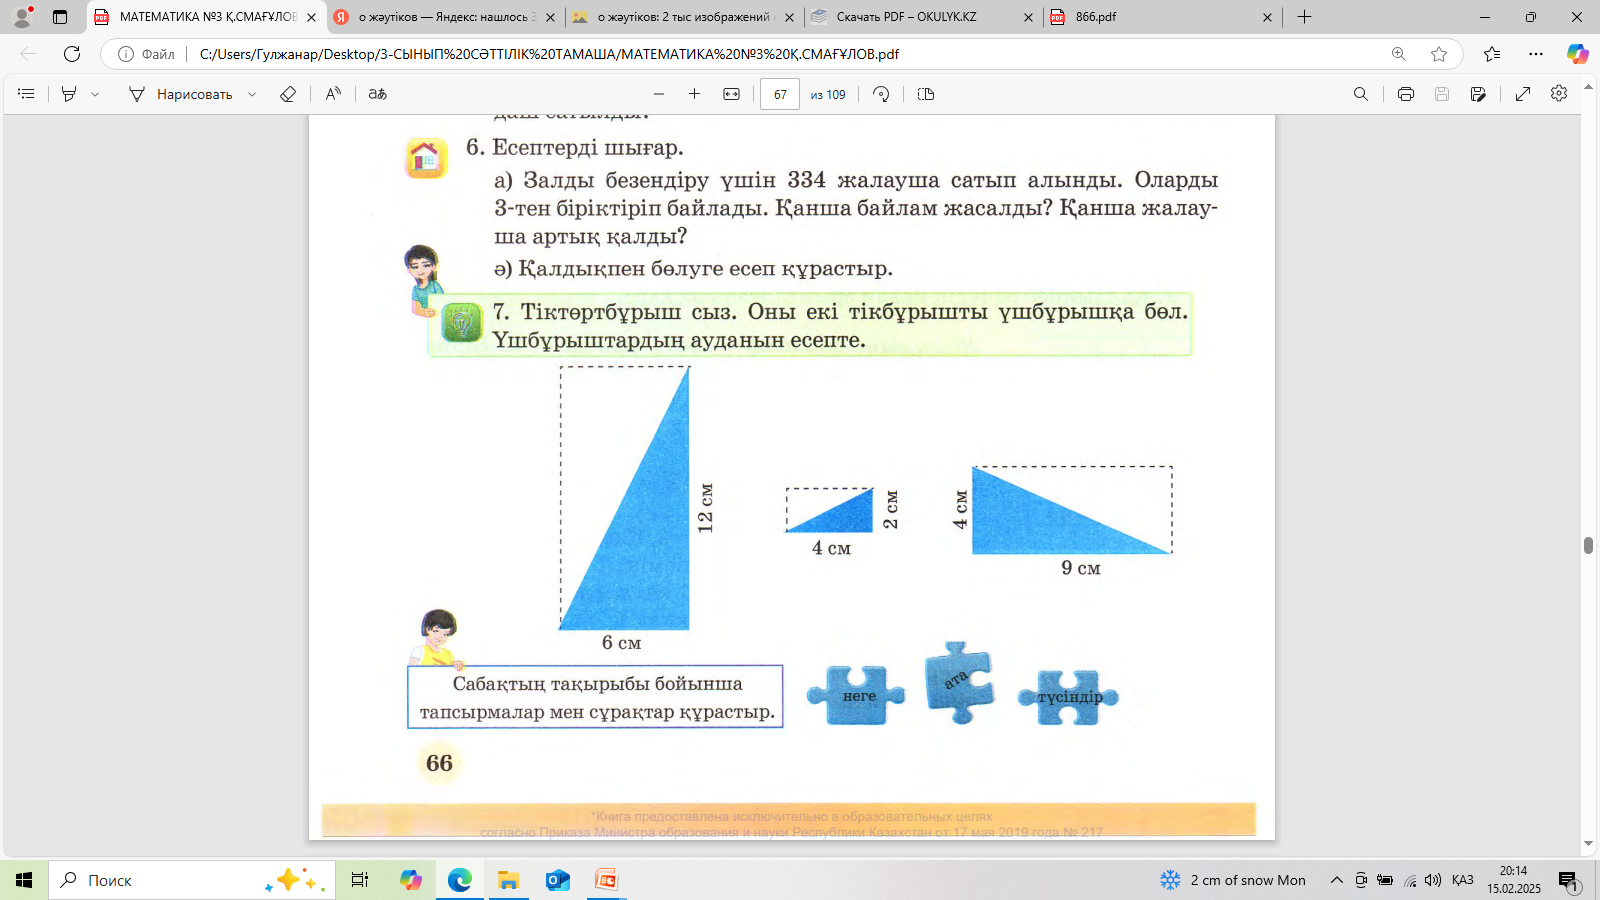Click the taskbar Поиск search box
Viewport: 1600px width, 900px height.
tap(190, 880)
